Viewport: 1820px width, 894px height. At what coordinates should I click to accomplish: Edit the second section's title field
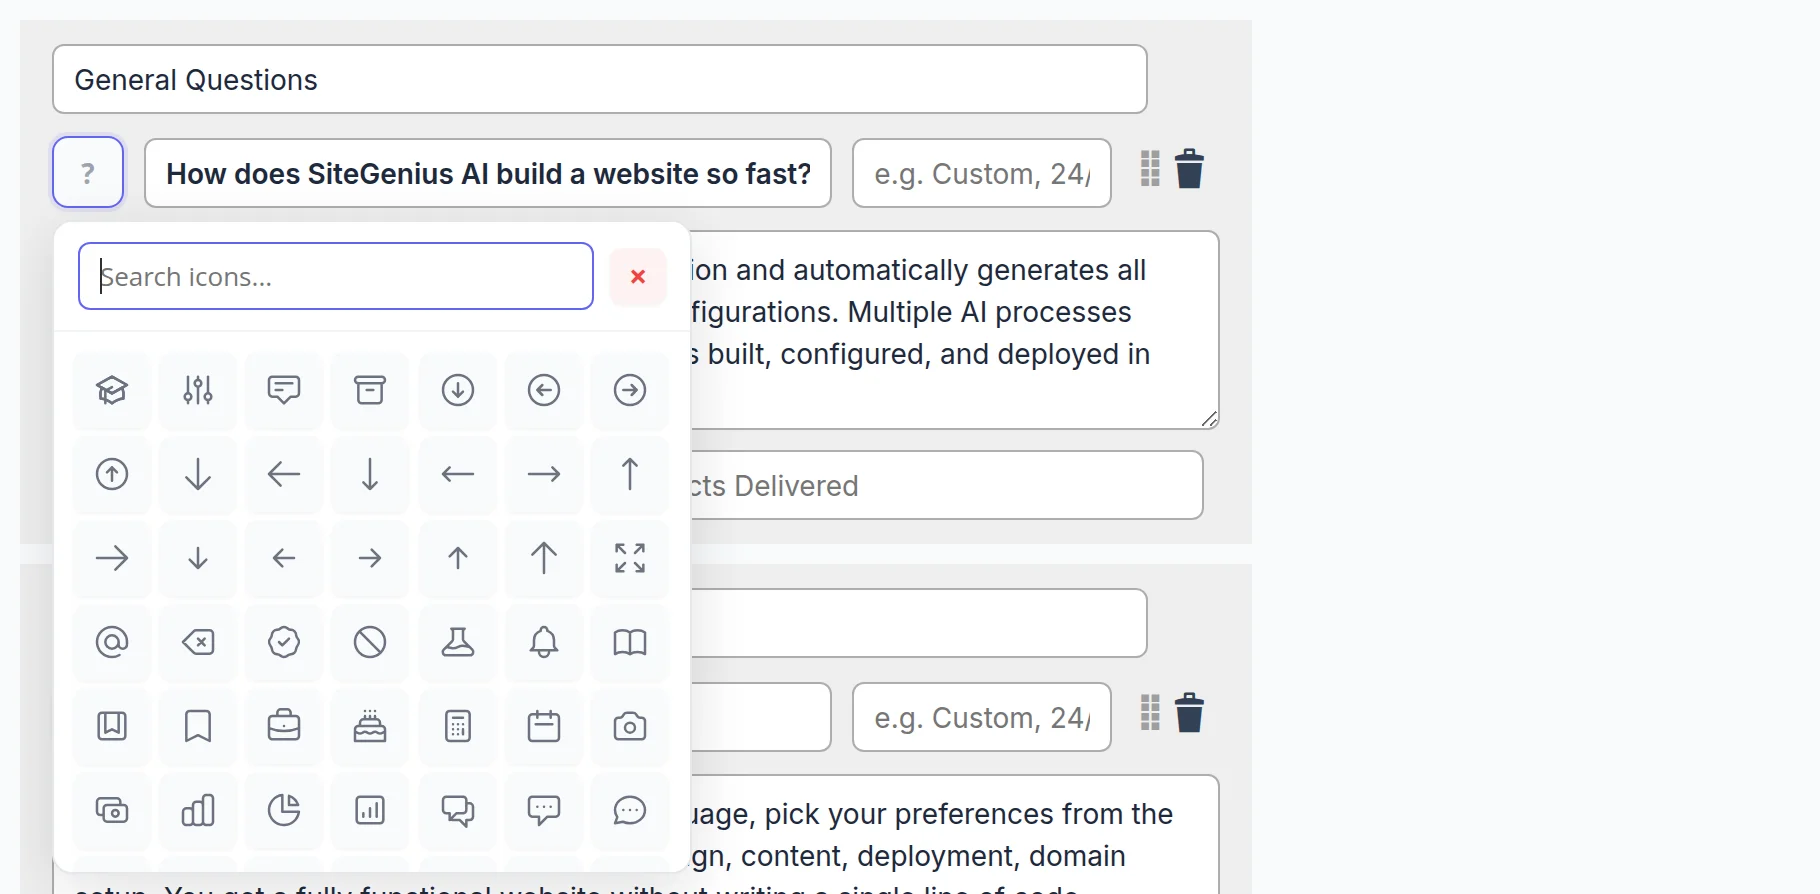(918, 623)
